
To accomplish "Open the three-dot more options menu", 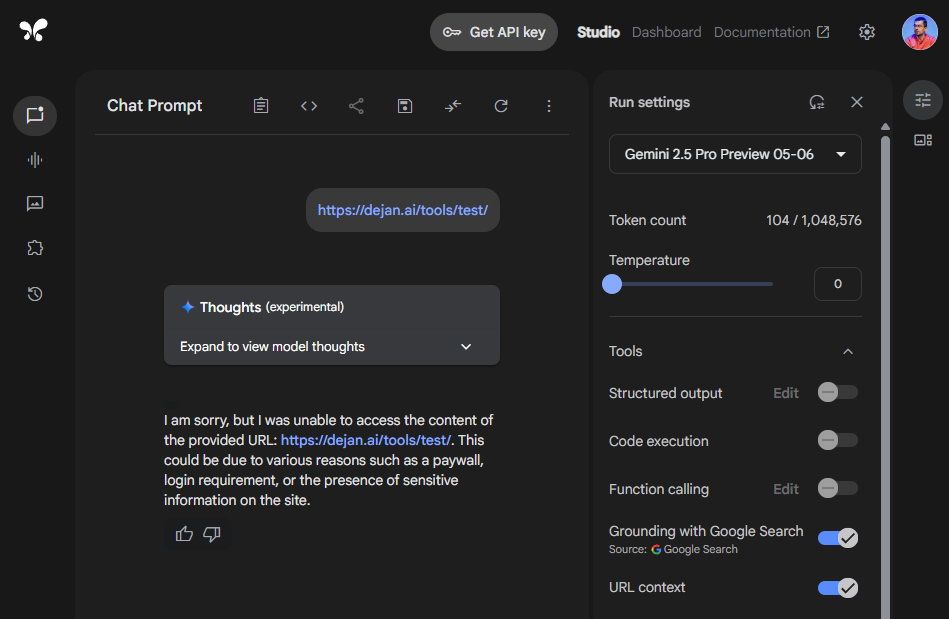I will [x=549, y=106].
